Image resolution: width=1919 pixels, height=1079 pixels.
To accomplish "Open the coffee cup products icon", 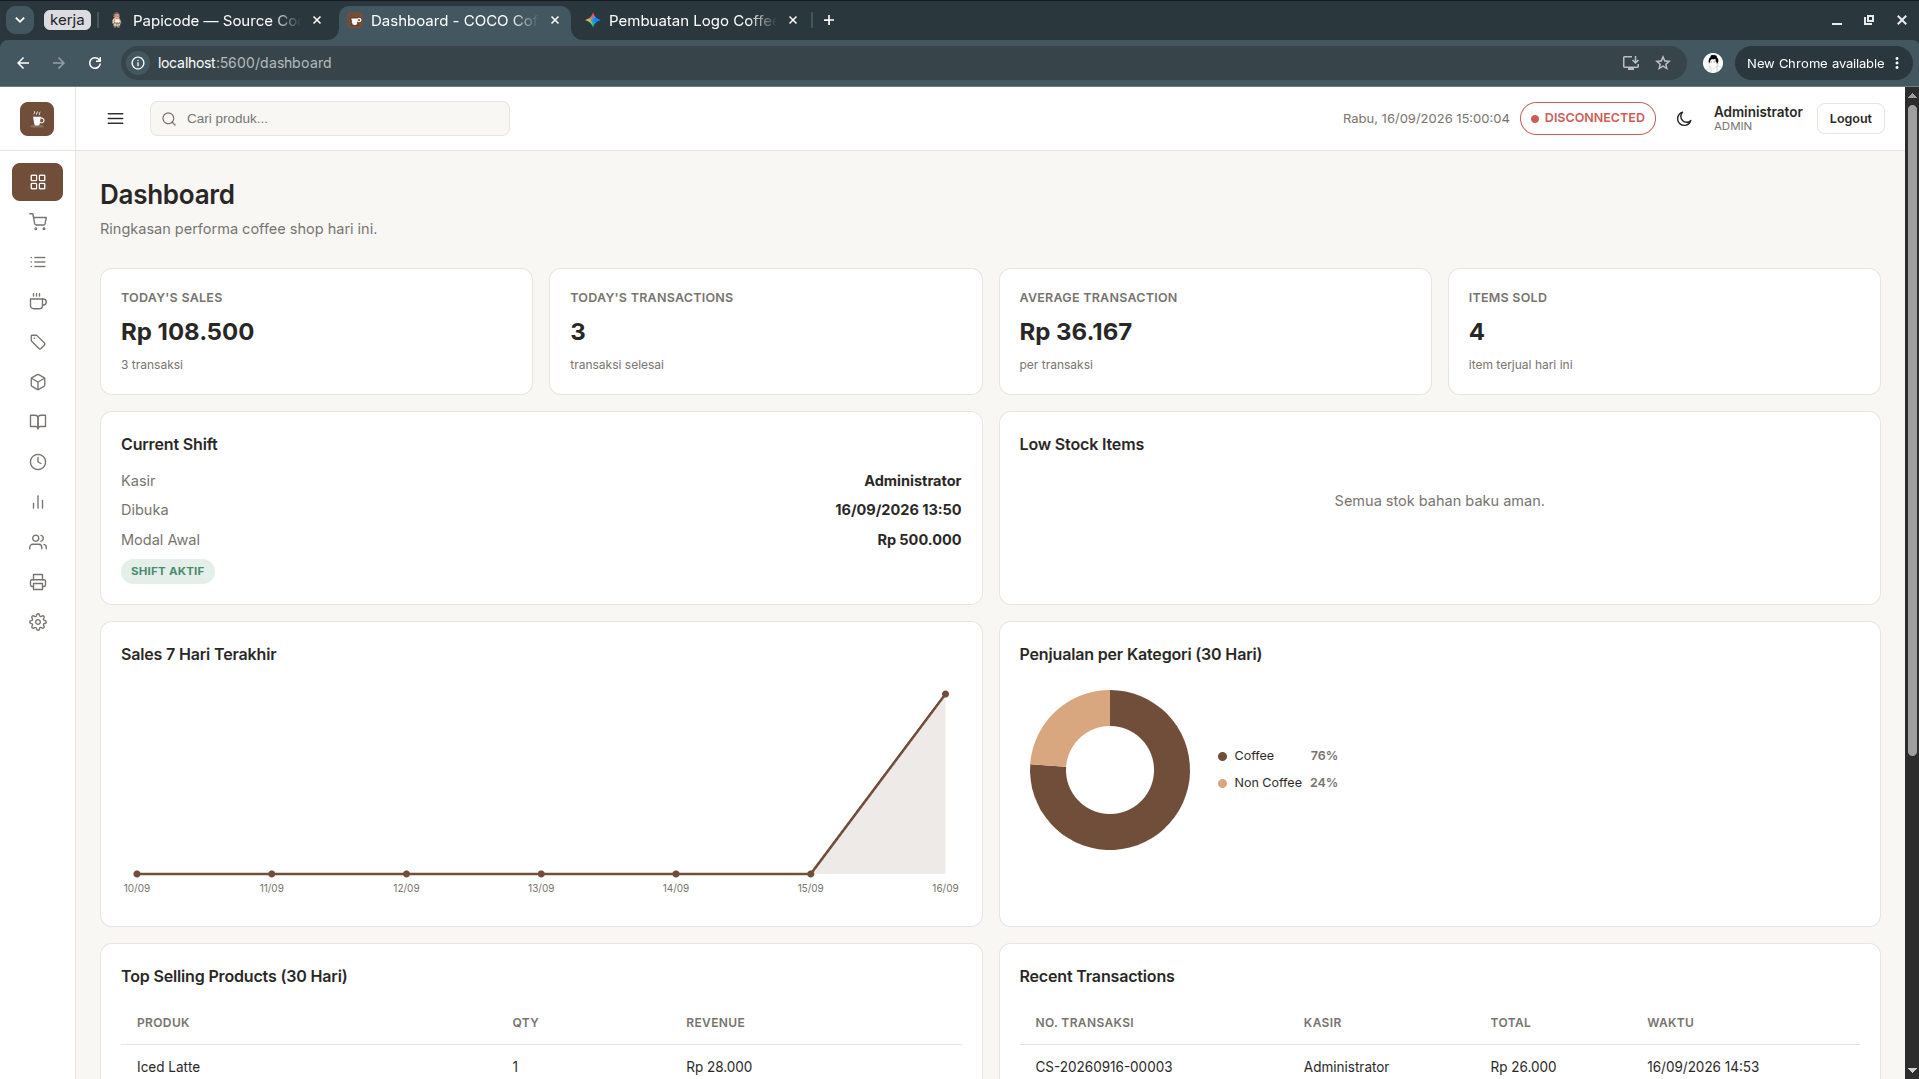I will click(38, 302).
